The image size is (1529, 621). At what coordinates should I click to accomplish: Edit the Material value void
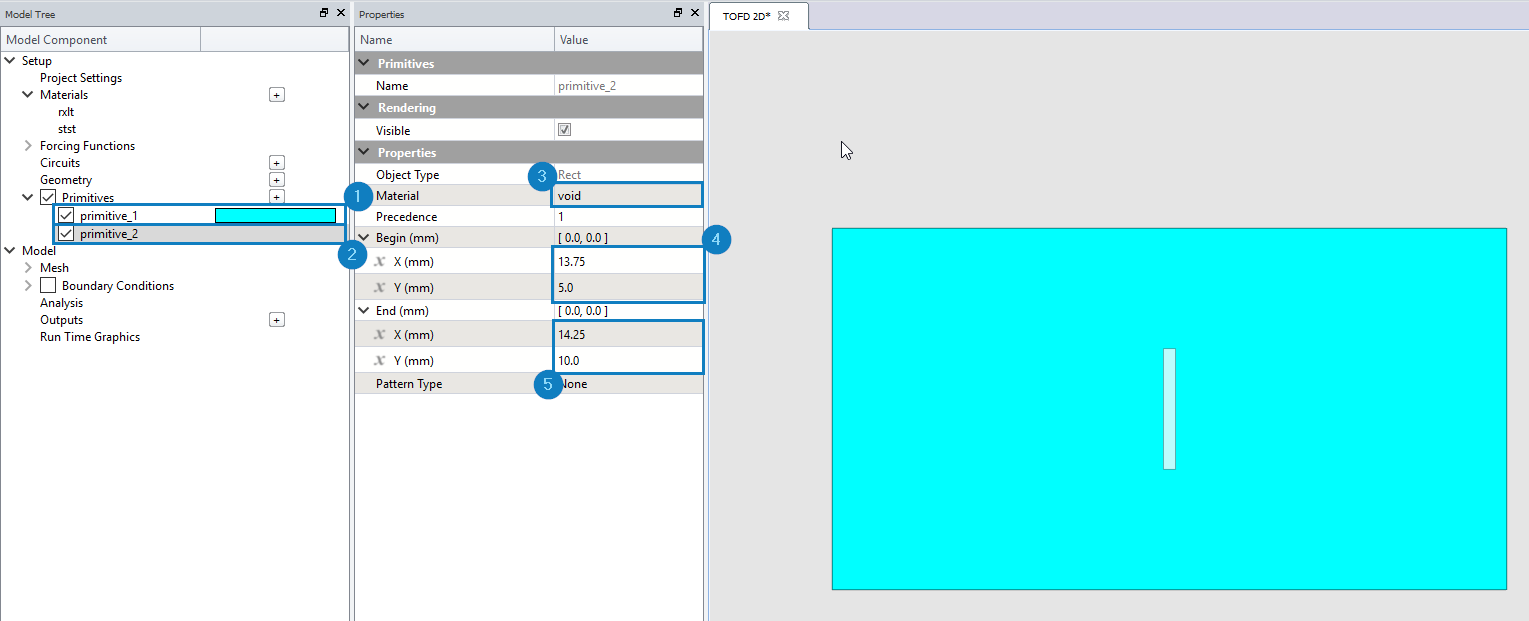pos(628,196)
